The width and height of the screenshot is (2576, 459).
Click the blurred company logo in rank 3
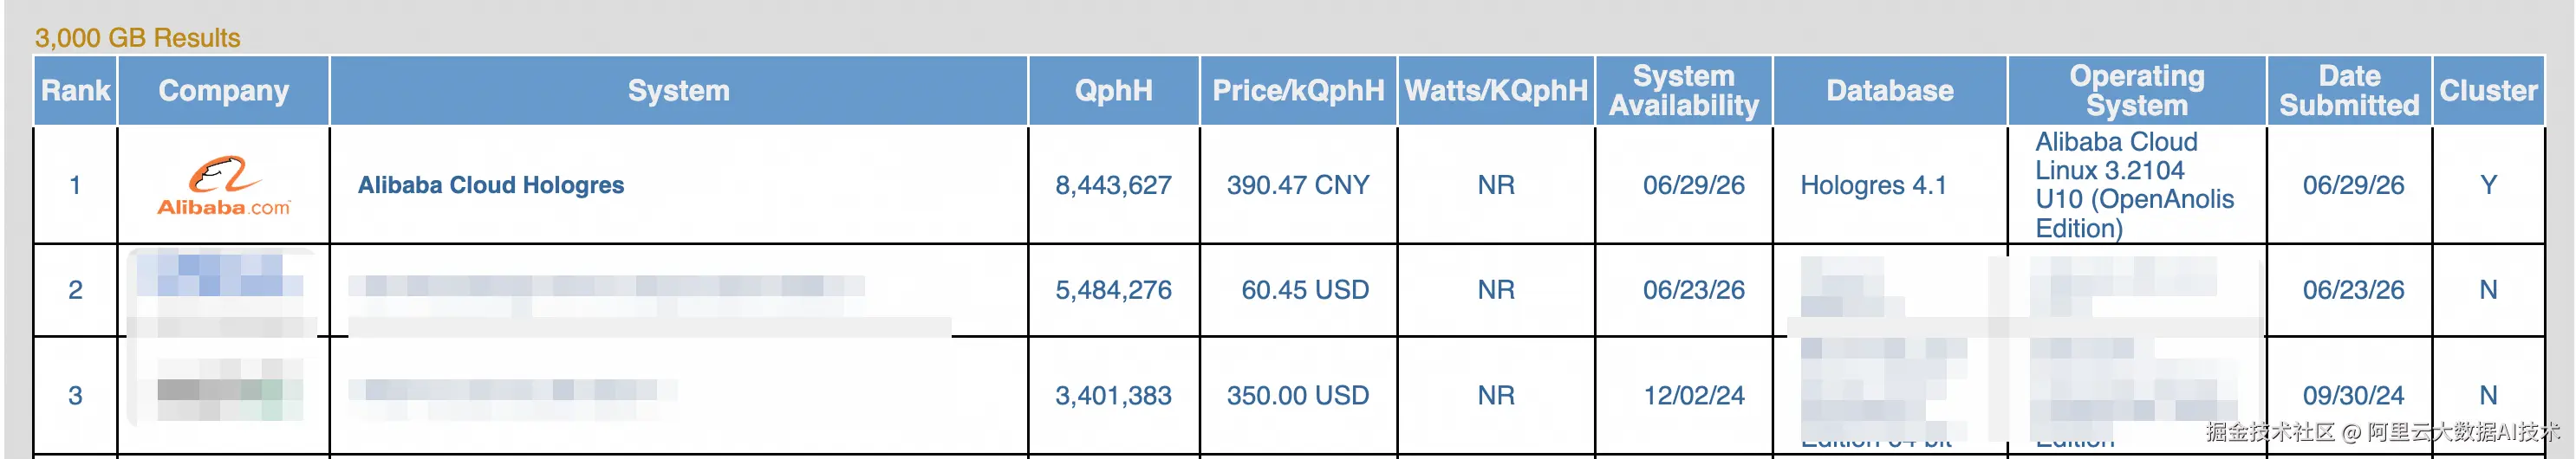pyautogui.click(x=221, y=392)
